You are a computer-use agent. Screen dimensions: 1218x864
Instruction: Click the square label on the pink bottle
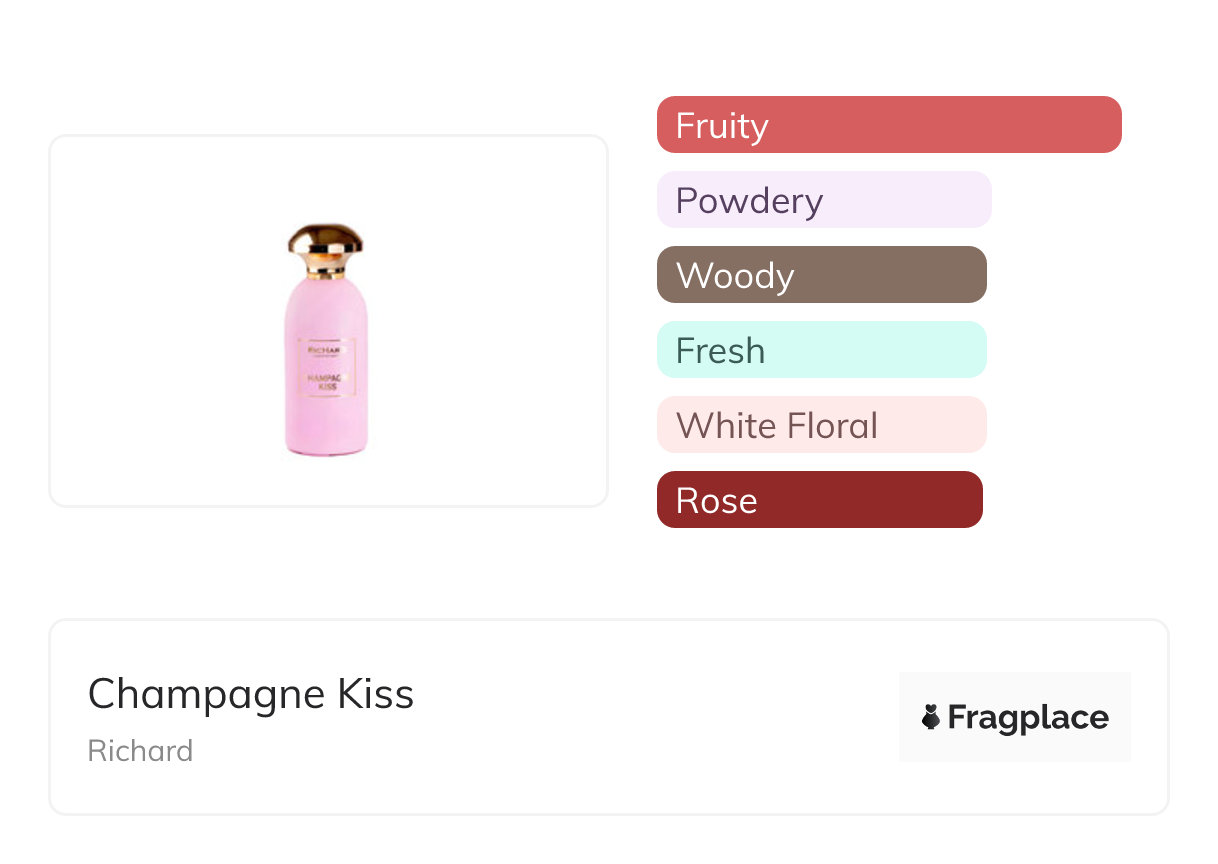pyautogui.click(x=326, y=368)
